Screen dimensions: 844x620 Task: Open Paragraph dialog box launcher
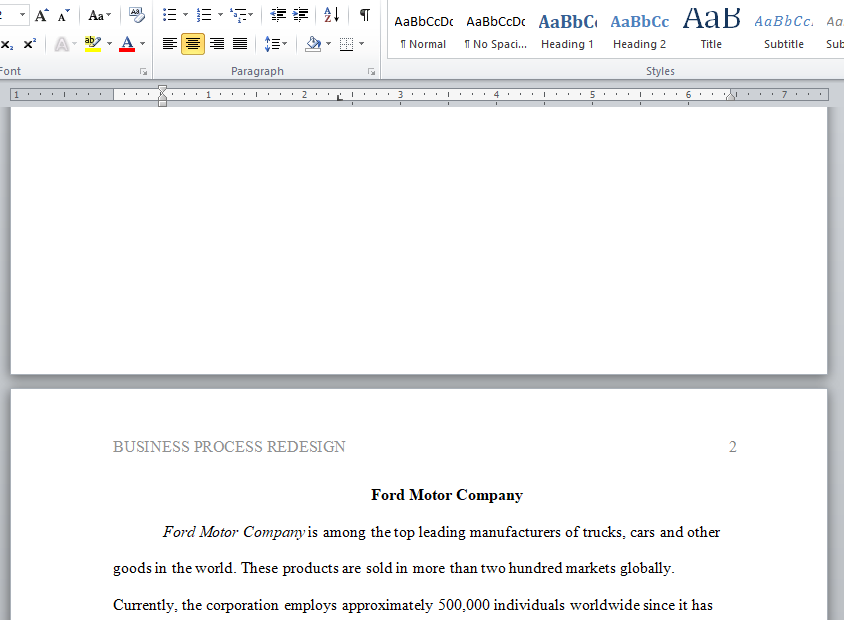tap(371, 72)
